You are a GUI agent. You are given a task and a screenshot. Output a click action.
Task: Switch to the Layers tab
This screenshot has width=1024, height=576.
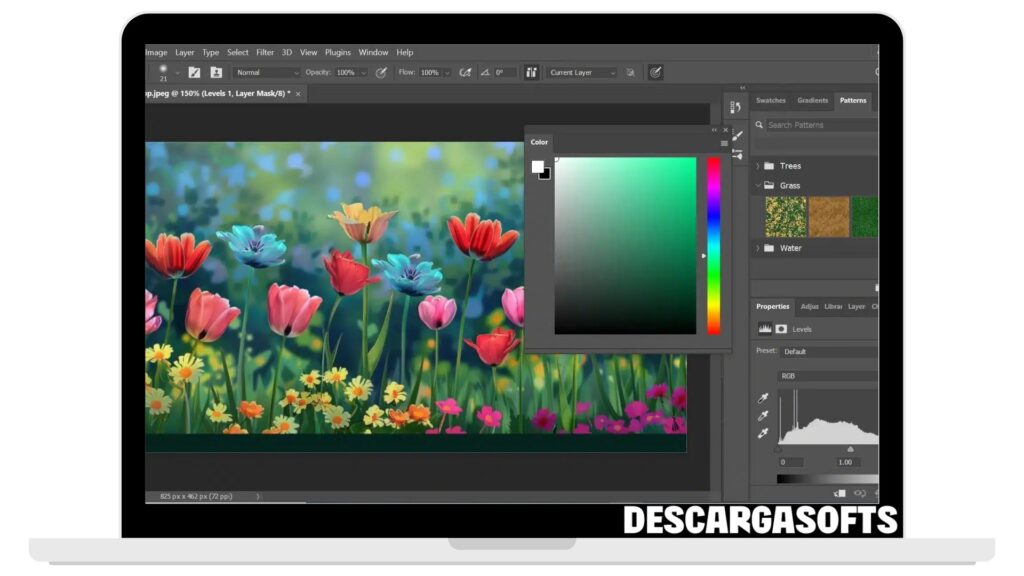pyautogui.click(x=856, y=306)
